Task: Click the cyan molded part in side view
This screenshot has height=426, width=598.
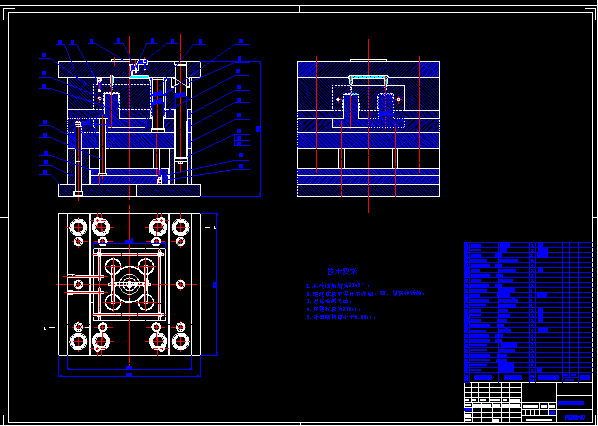Action: (368, 80)
